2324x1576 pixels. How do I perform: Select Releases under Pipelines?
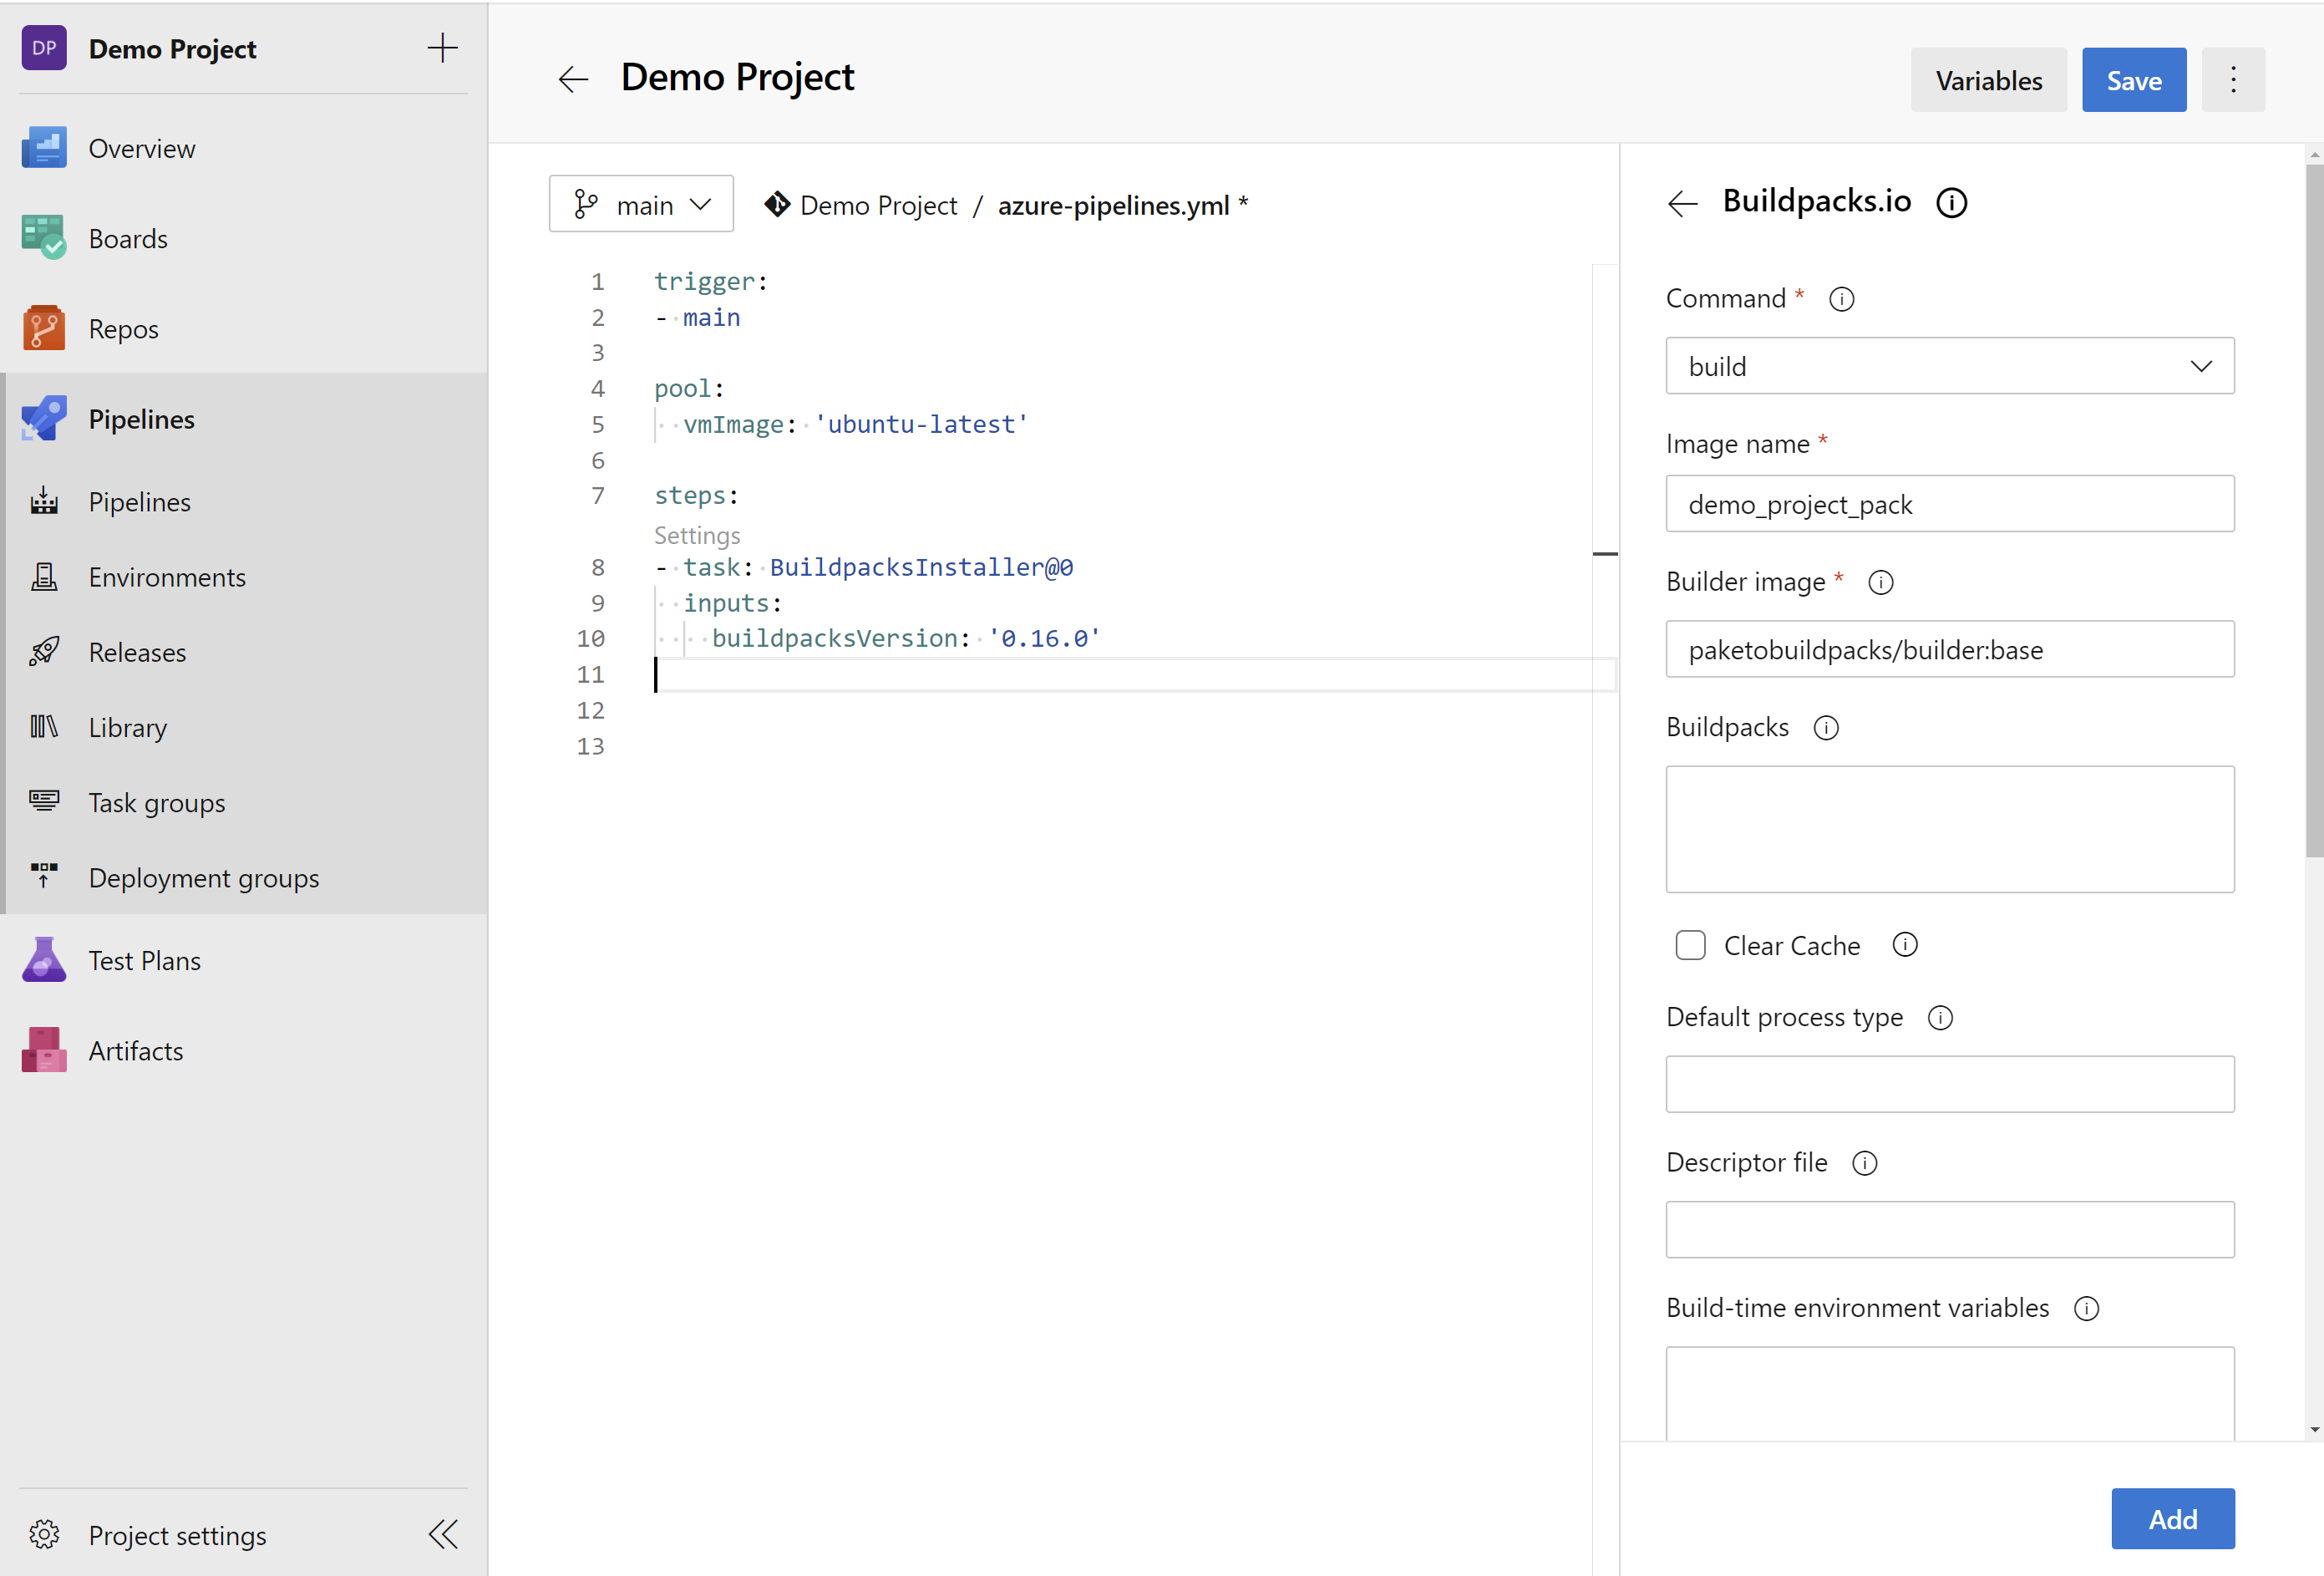[137, 651]
